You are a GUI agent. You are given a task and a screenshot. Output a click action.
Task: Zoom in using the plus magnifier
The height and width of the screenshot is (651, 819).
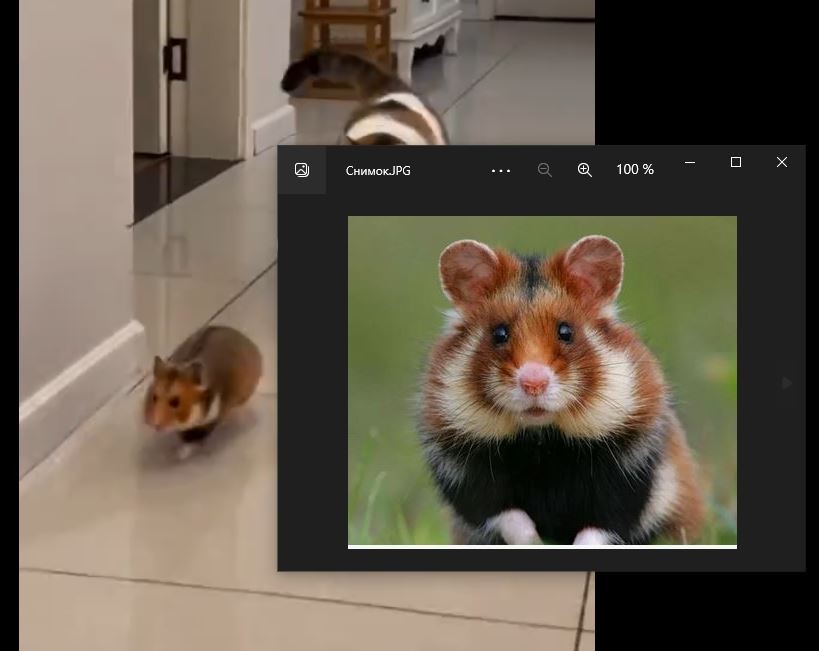tap(584, 170)
